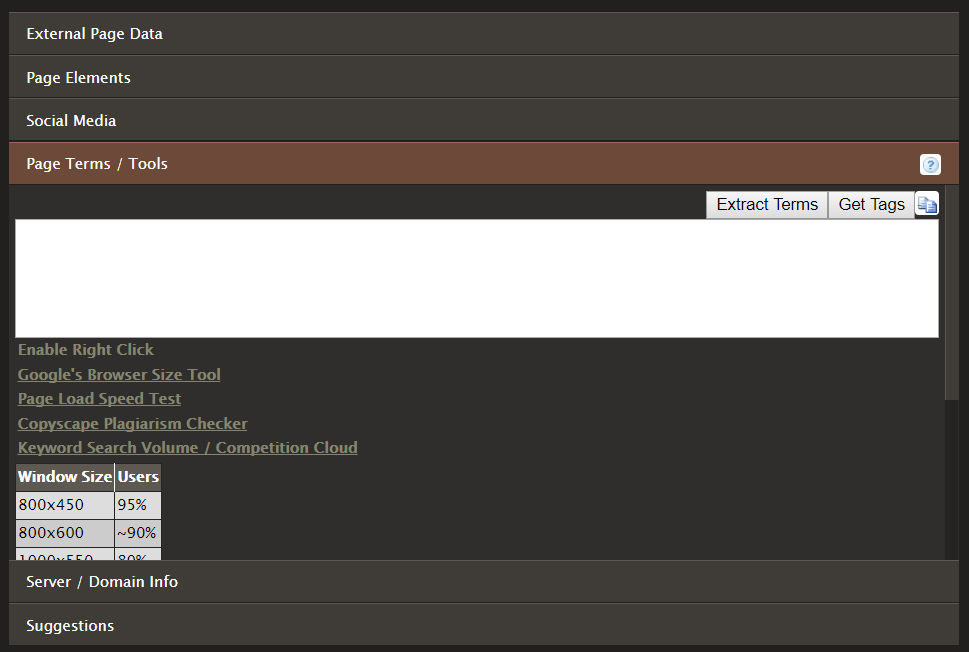Click the panel's vertical scrollbar
This screenshot has width=969, height=652.
click(x=951, y=300)
